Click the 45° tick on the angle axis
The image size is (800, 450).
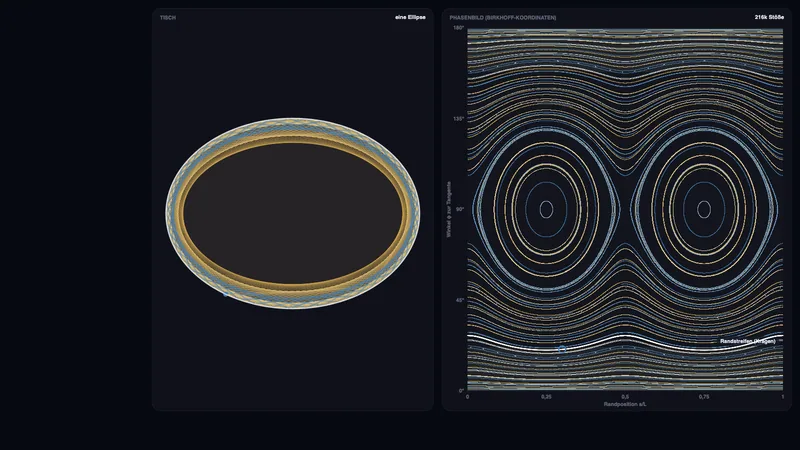pos(460,300)
